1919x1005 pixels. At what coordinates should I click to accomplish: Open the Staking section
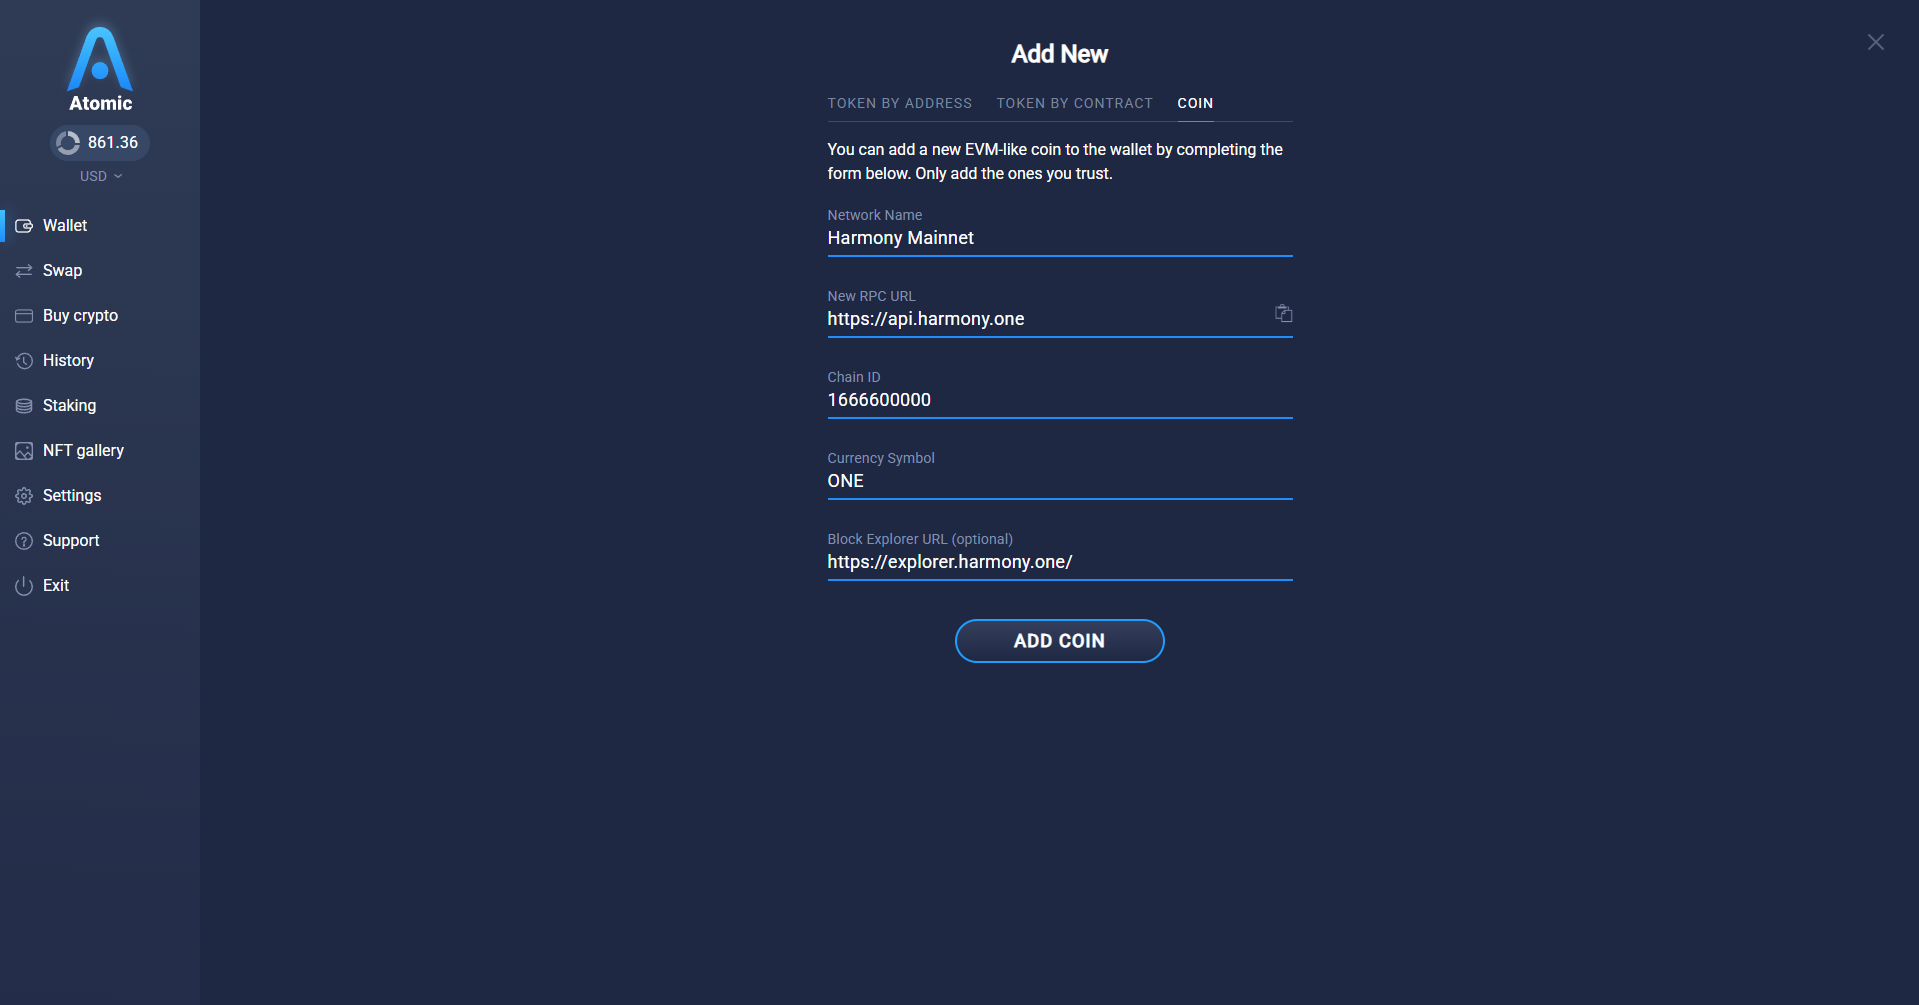coord(70,405)
